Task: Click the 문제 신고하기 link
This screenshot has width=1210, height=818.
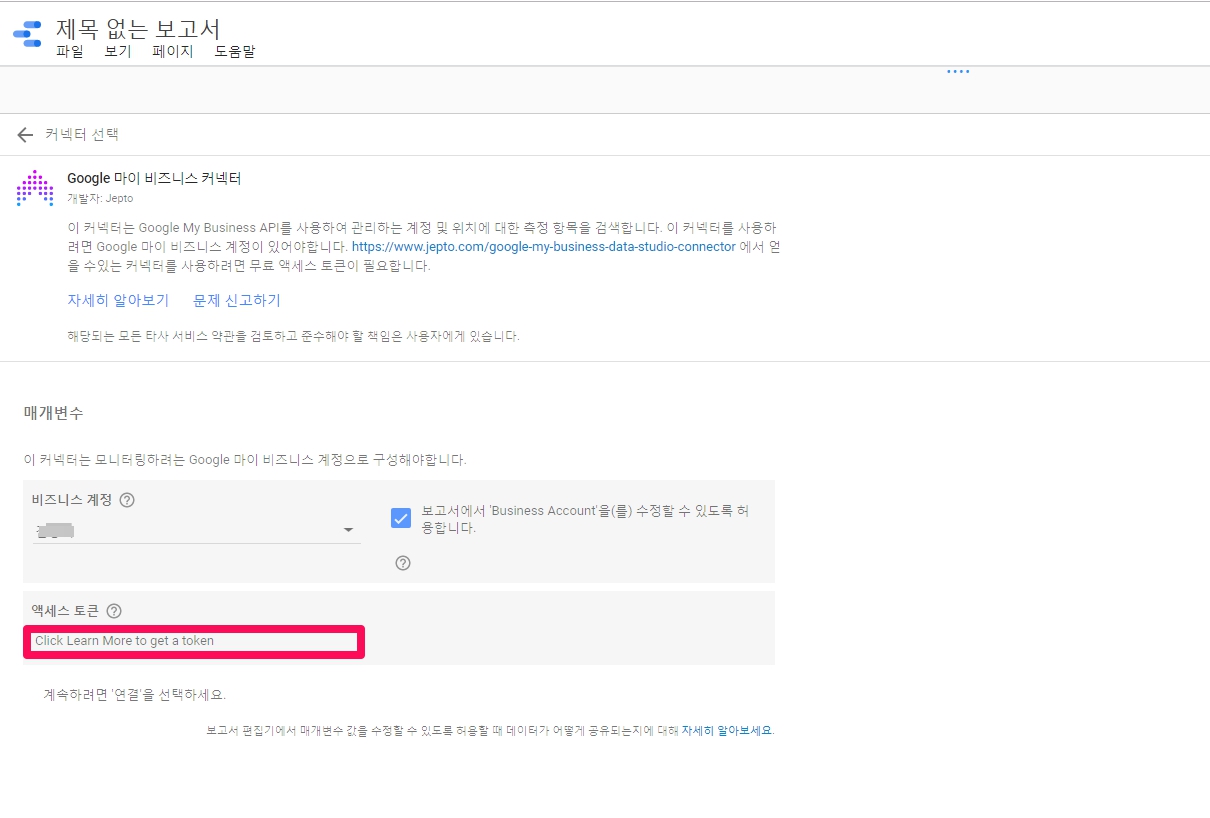Action: (237, 300)
